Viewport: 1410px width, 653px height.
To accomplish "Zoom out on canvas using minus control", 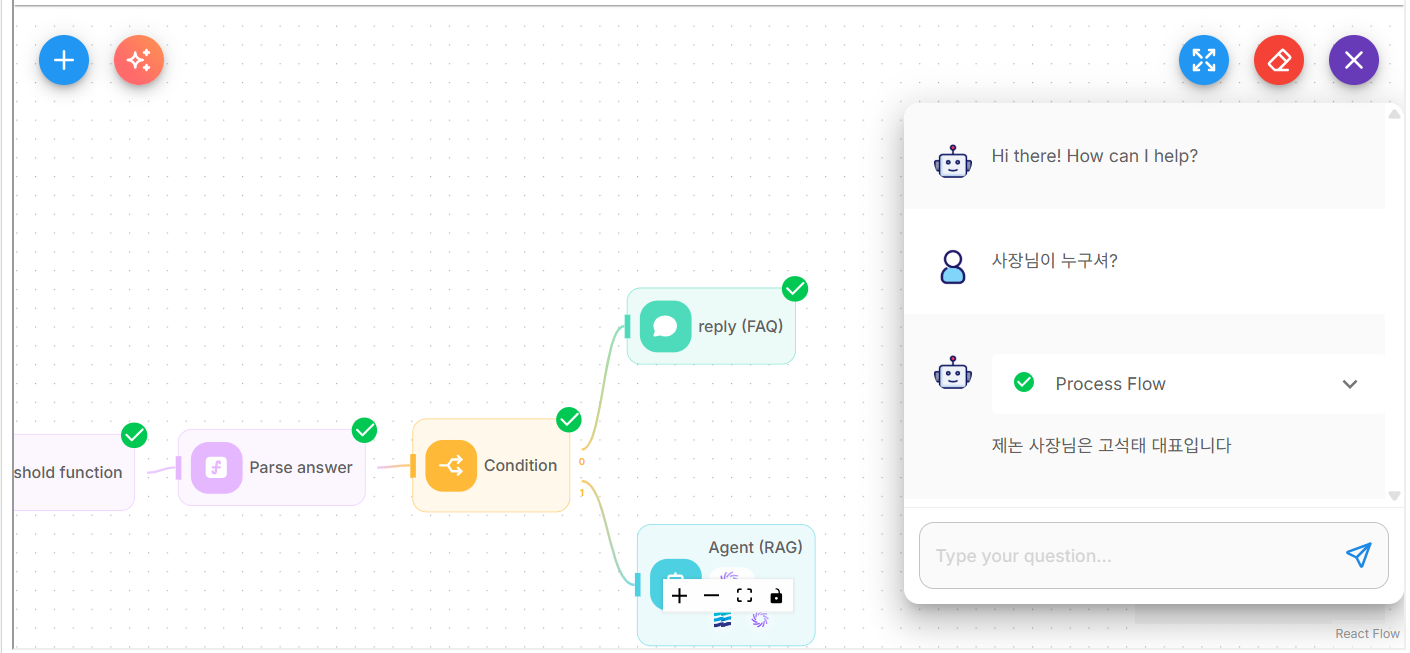I will tap(712, 596).
